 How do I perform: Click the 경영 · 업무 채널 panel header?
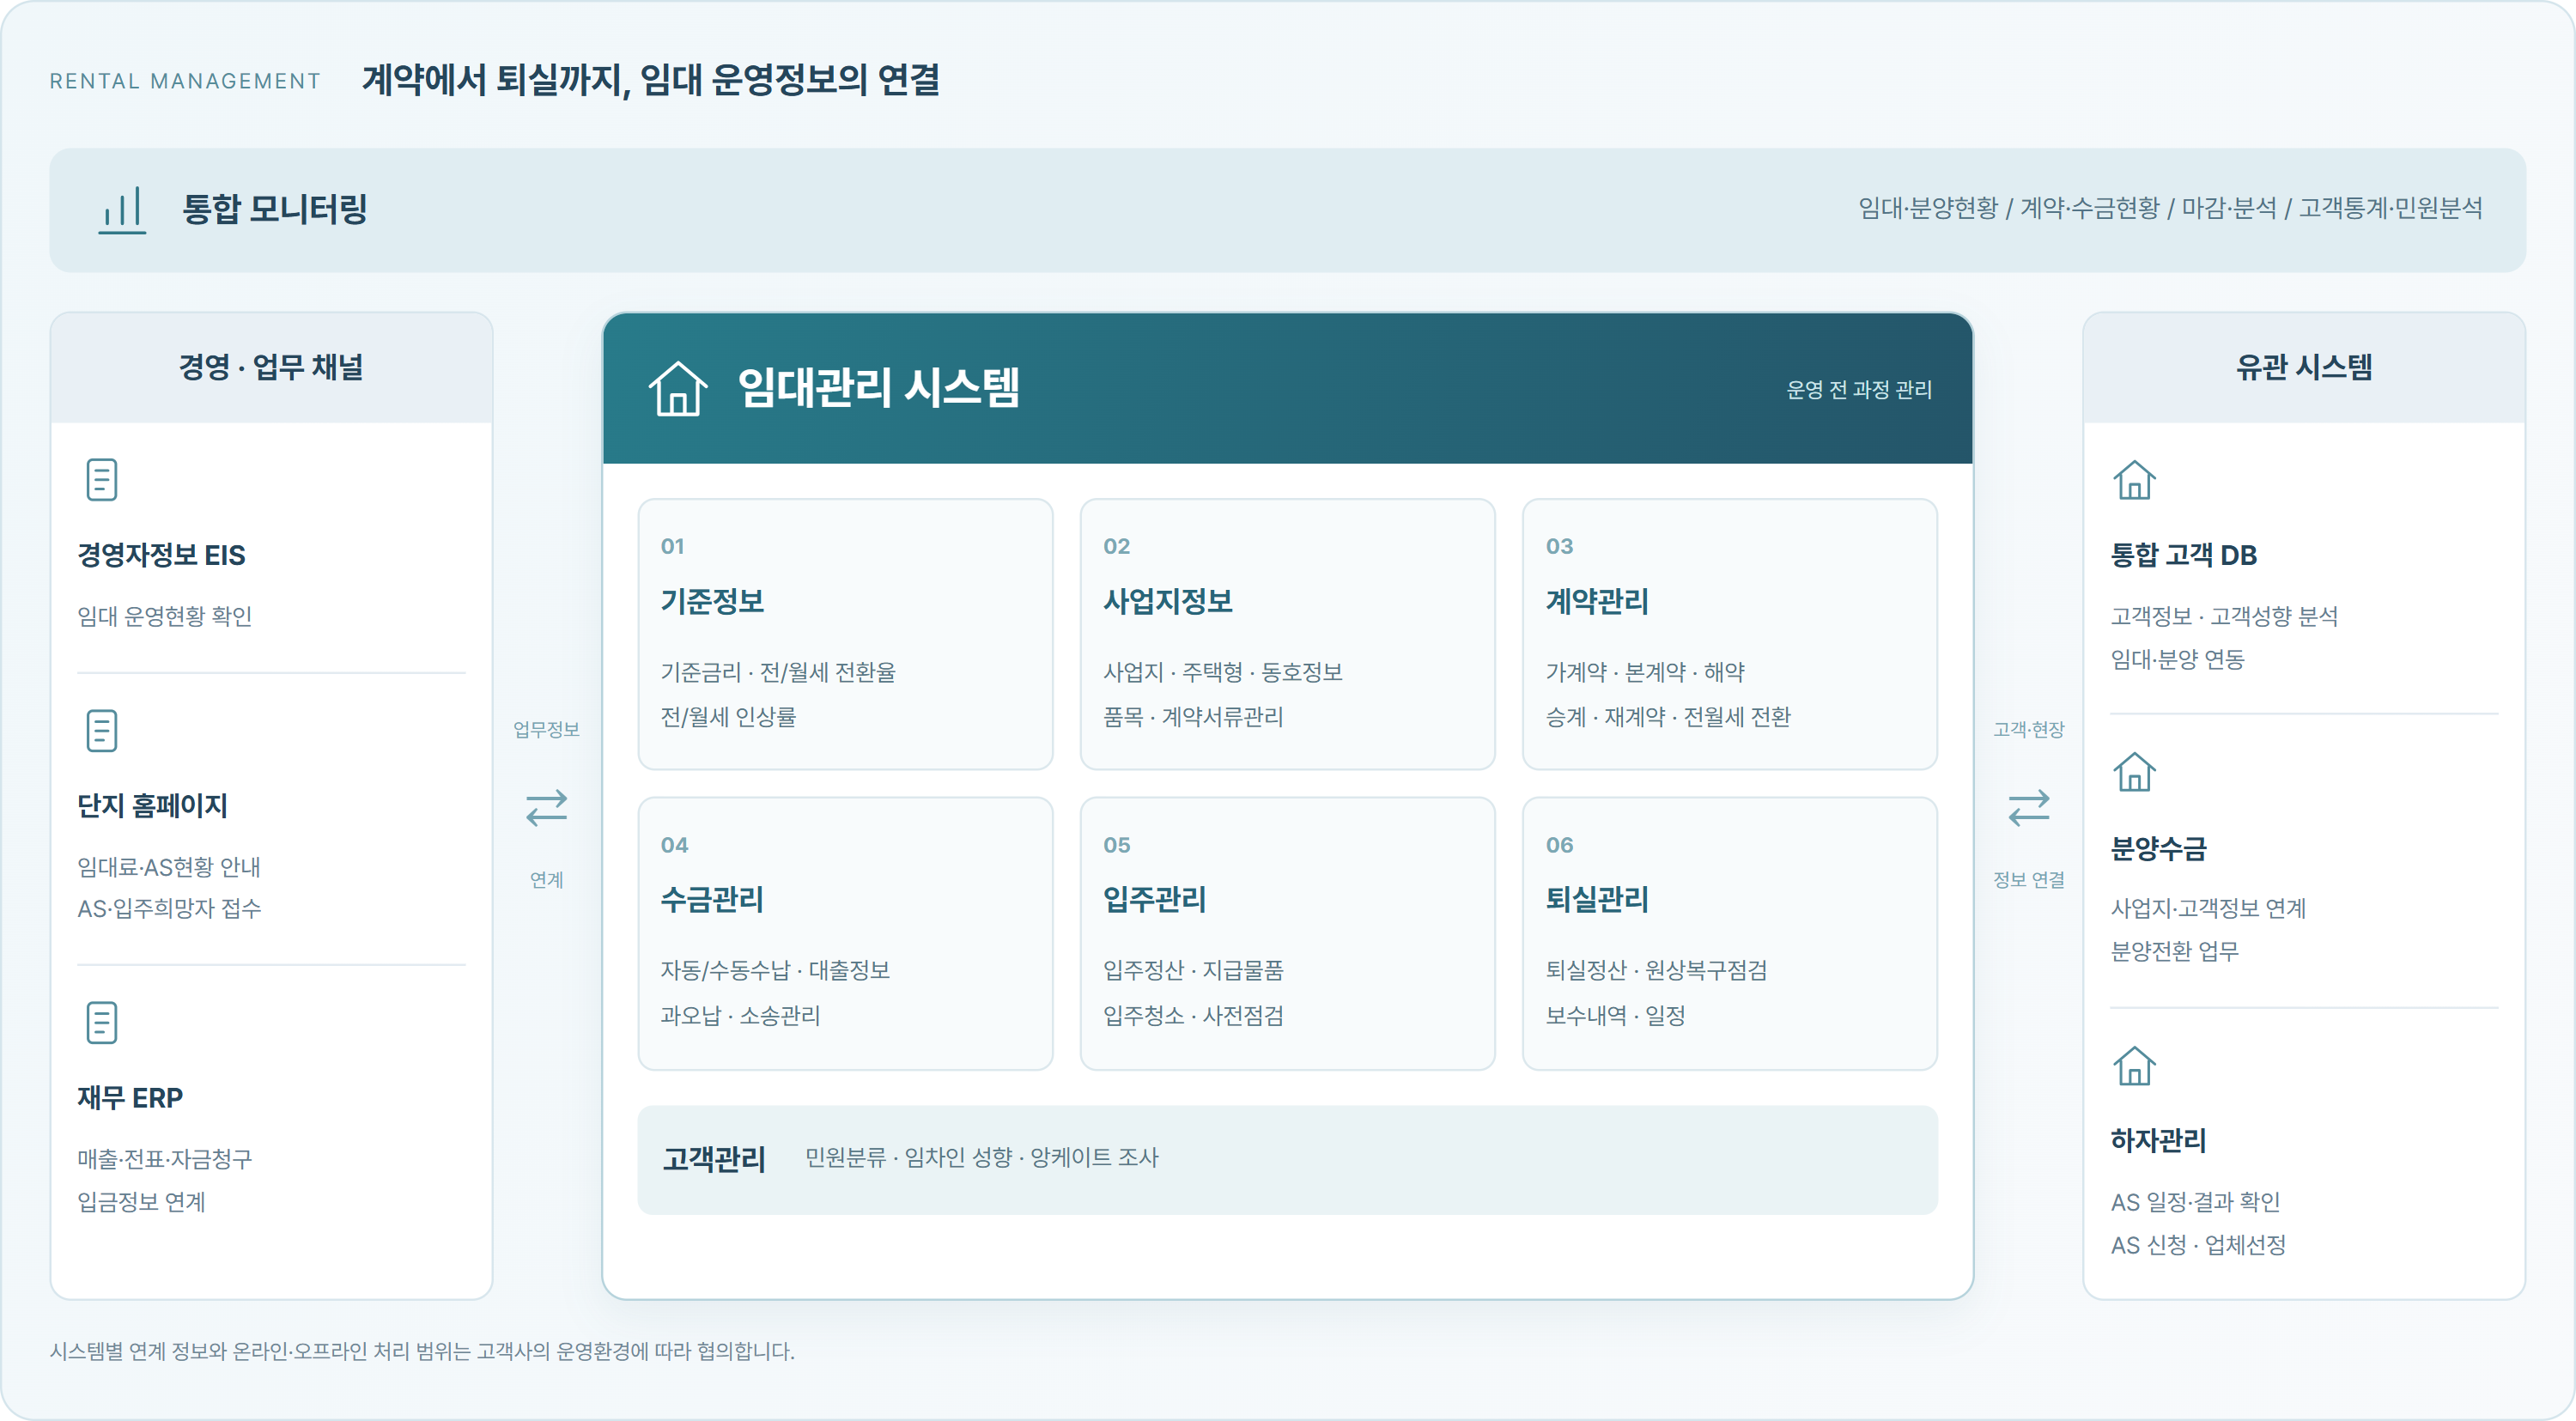point(271,367)
